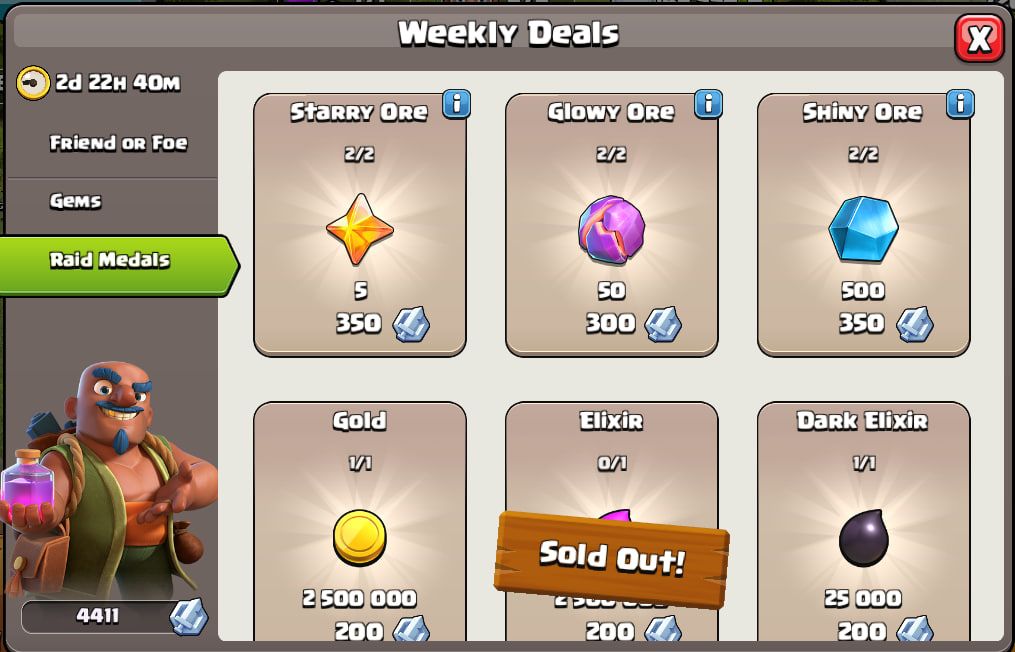Buy Dark Elixir for 200 medals
Image resolution: width=1015 pixels, height=652 pixels.
click(x=864, y=522)
